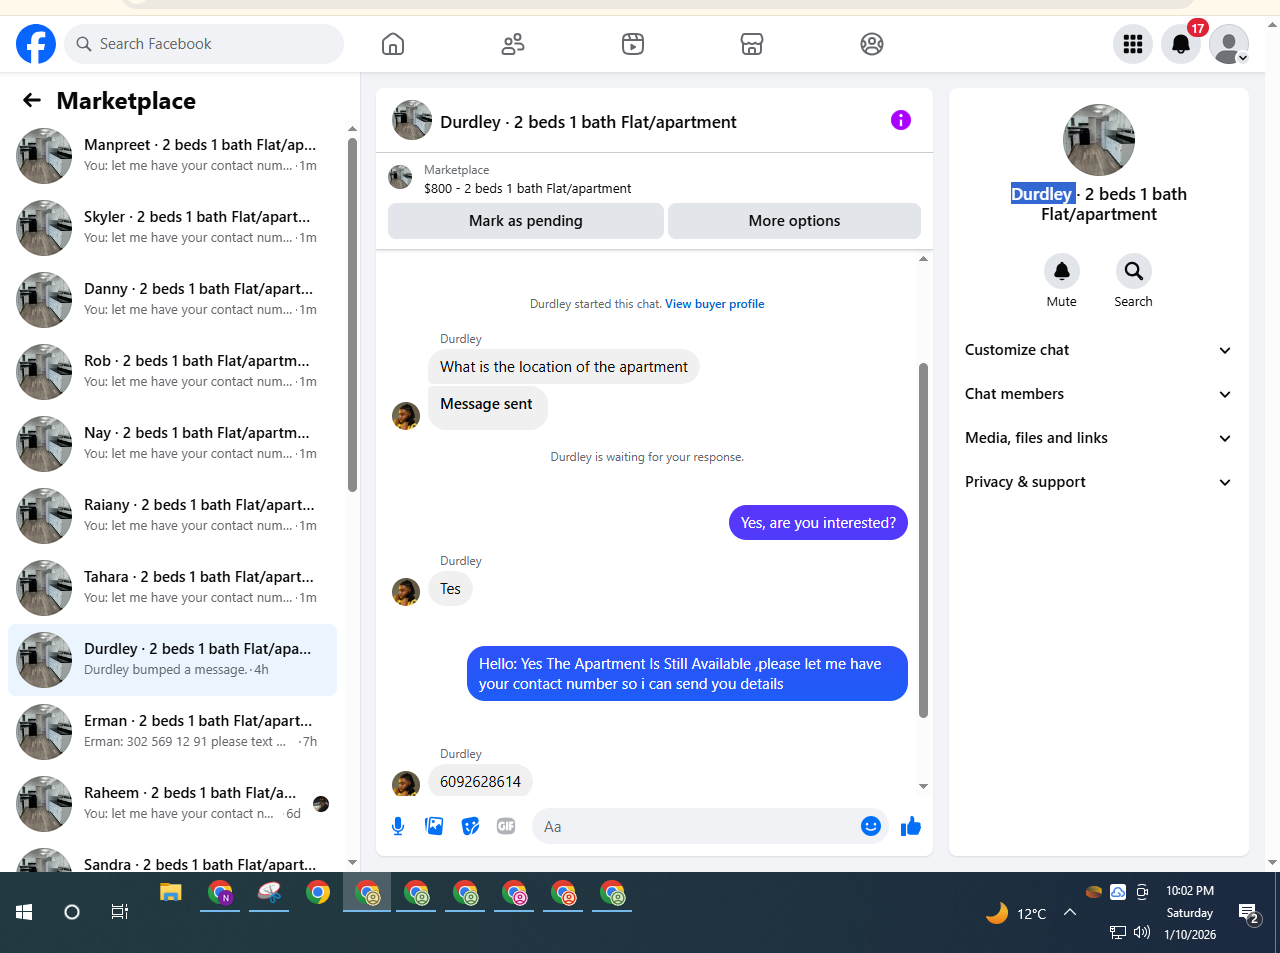Open the Reels video icon
1280x953 pixels.
pyautogui.click(x=633, y=44)
